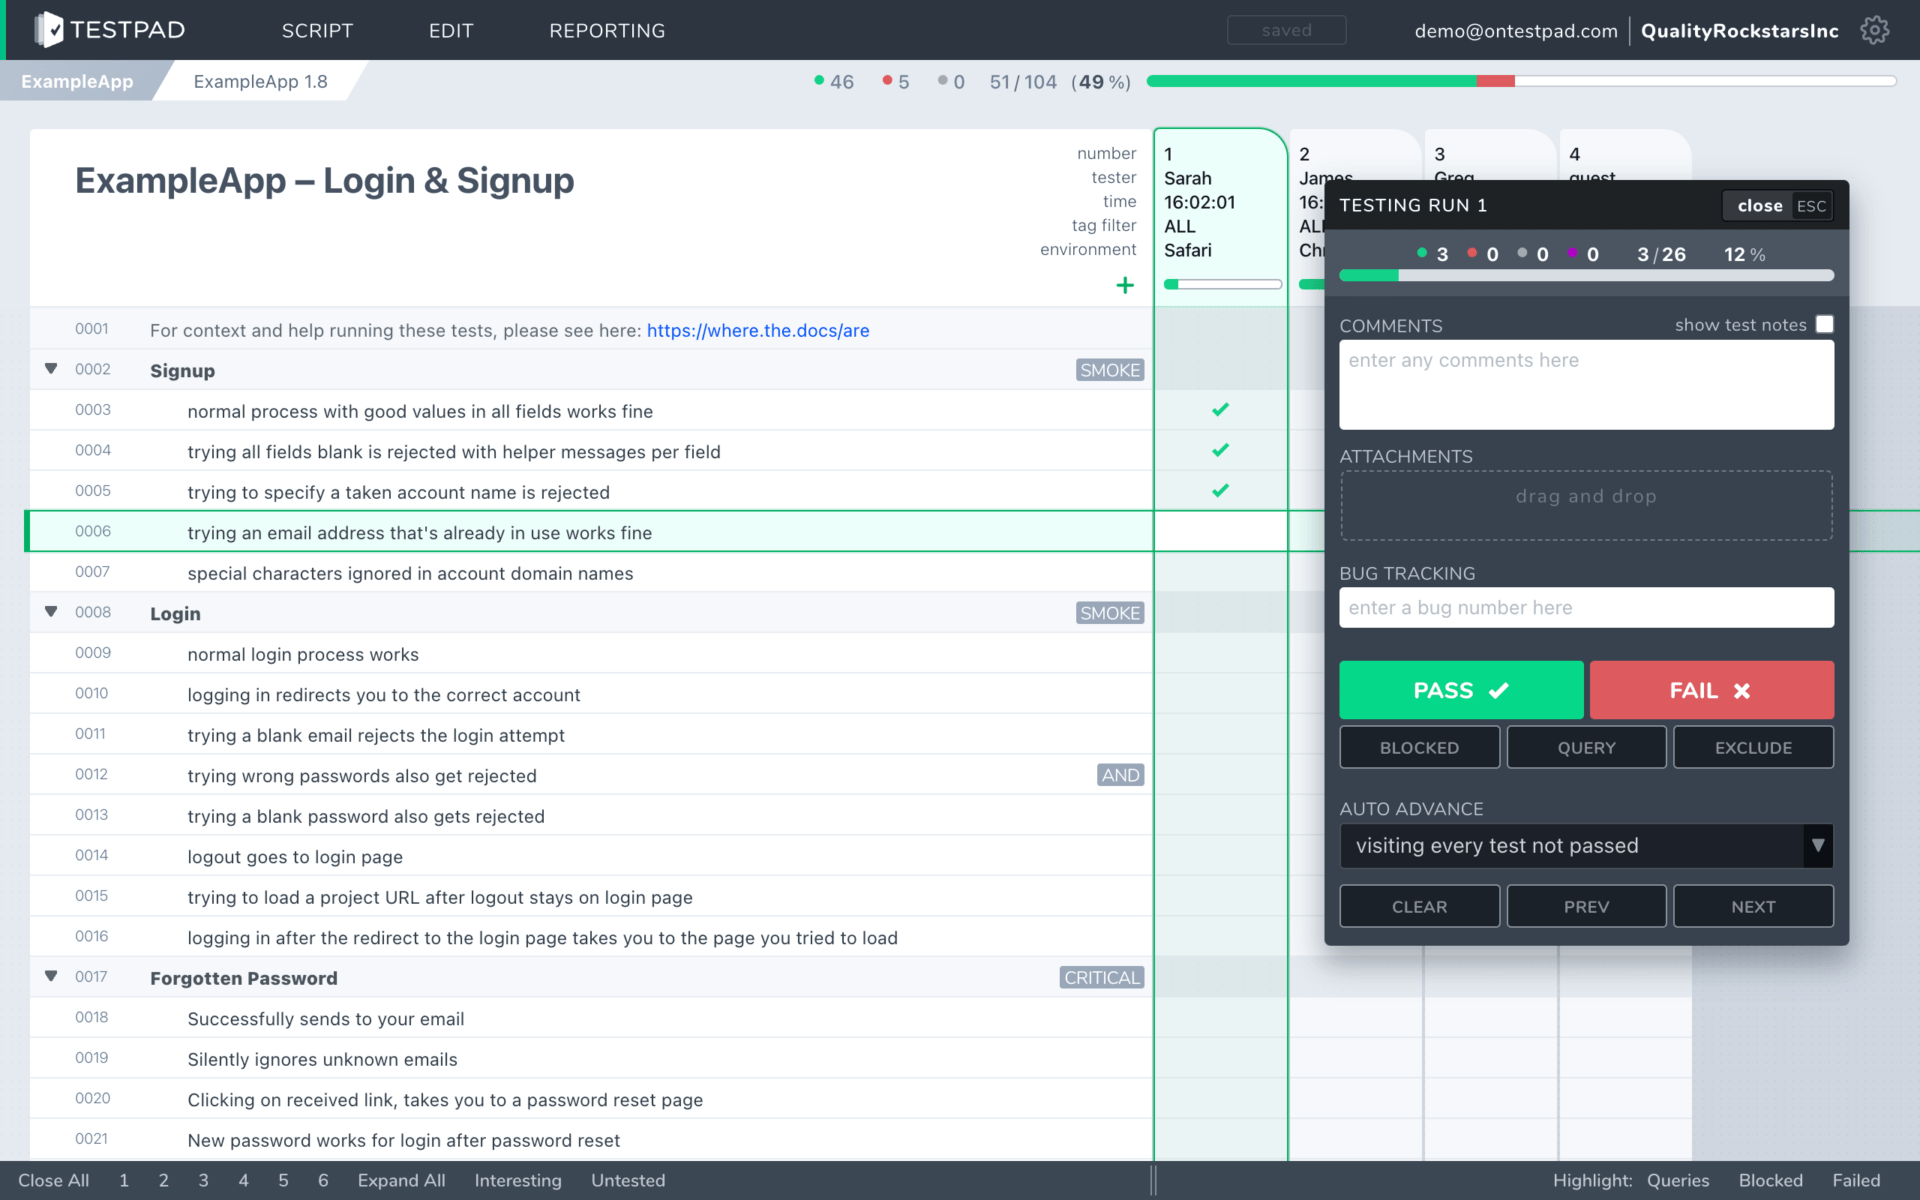1920x1200 pixels.
Task: Select the ExampleApp 1.8 tab
Action: pyautogui.click(x=260, y=81)
